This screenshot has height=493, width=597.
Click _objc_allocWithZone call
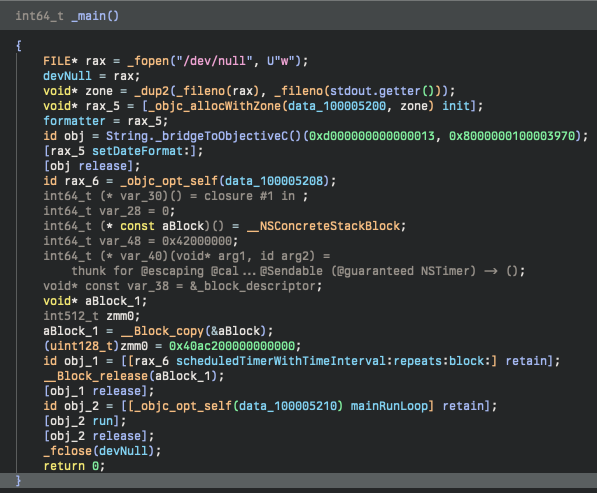(214, 106)
